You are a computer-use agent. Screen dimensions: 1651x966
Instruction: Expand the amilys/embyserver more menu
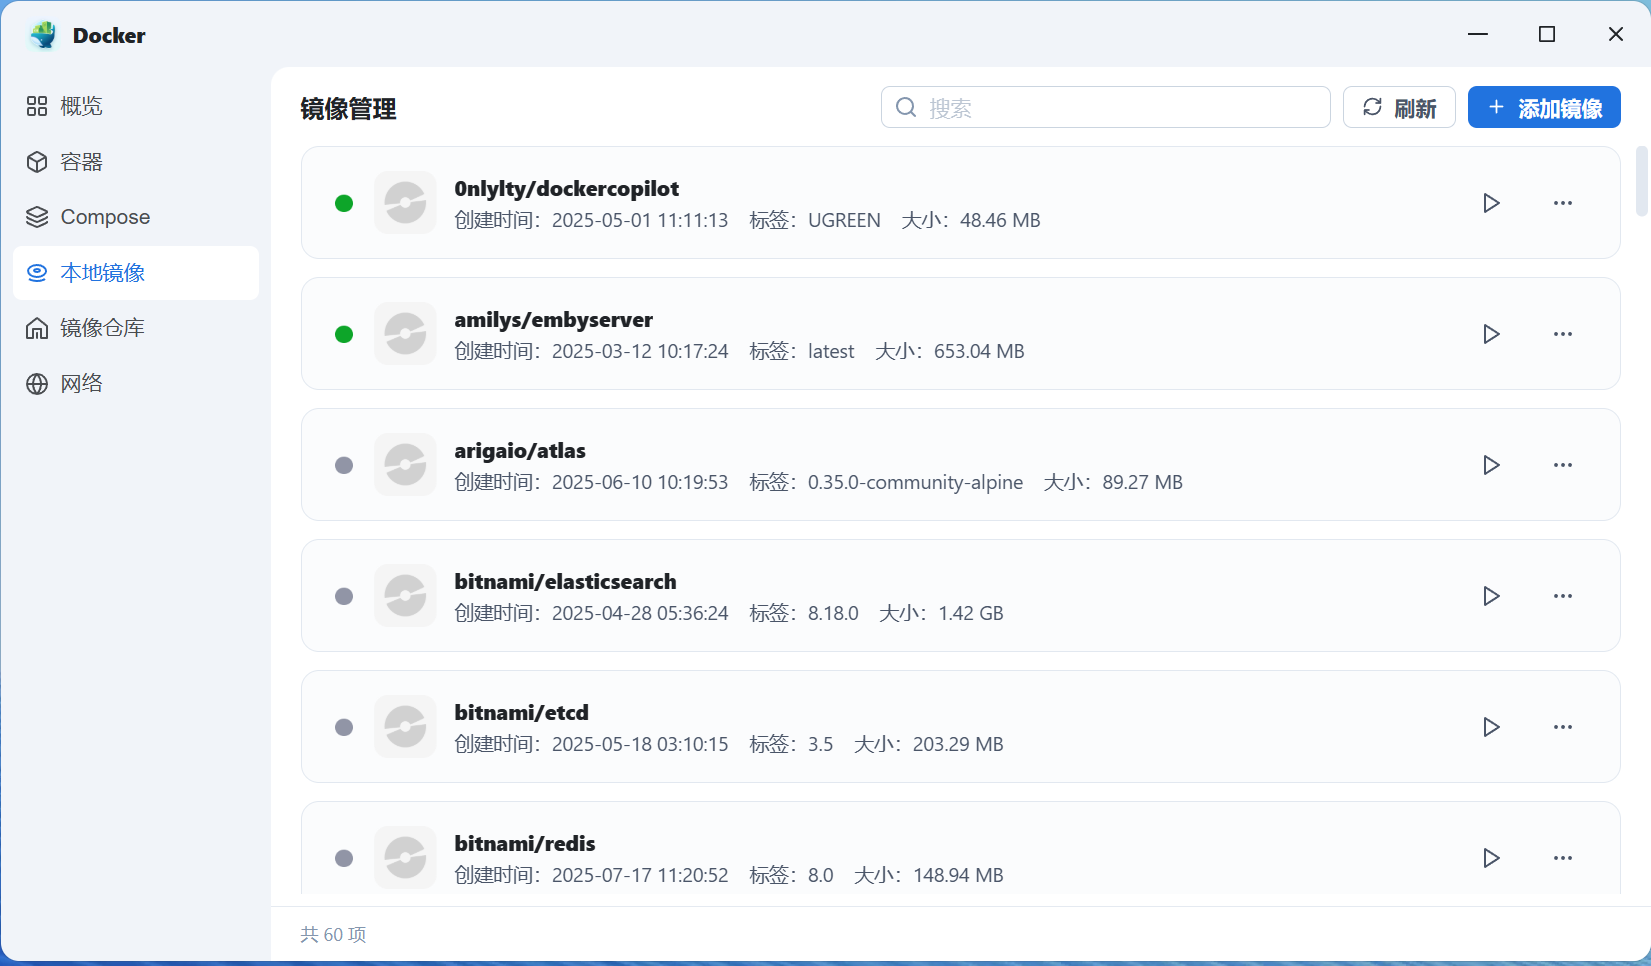(x=1562, y=334)
